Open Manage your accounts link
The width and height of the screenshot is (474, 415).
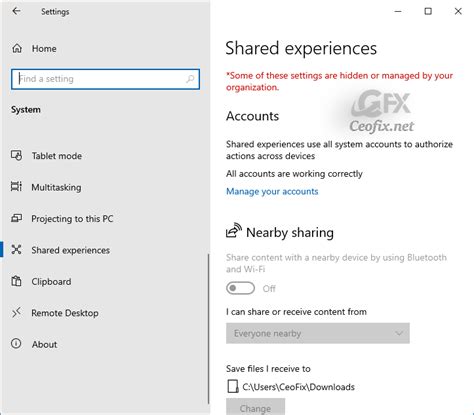272,191
